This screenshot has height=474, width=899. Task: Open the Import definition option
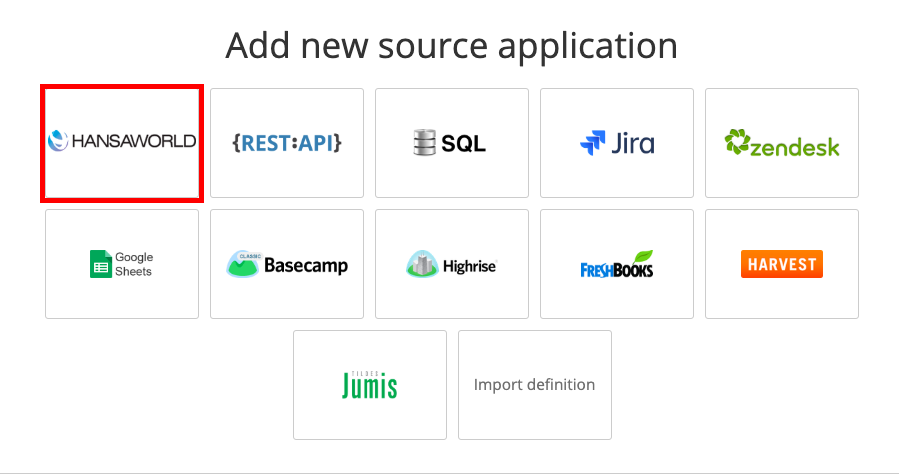[x=534, y=385]
